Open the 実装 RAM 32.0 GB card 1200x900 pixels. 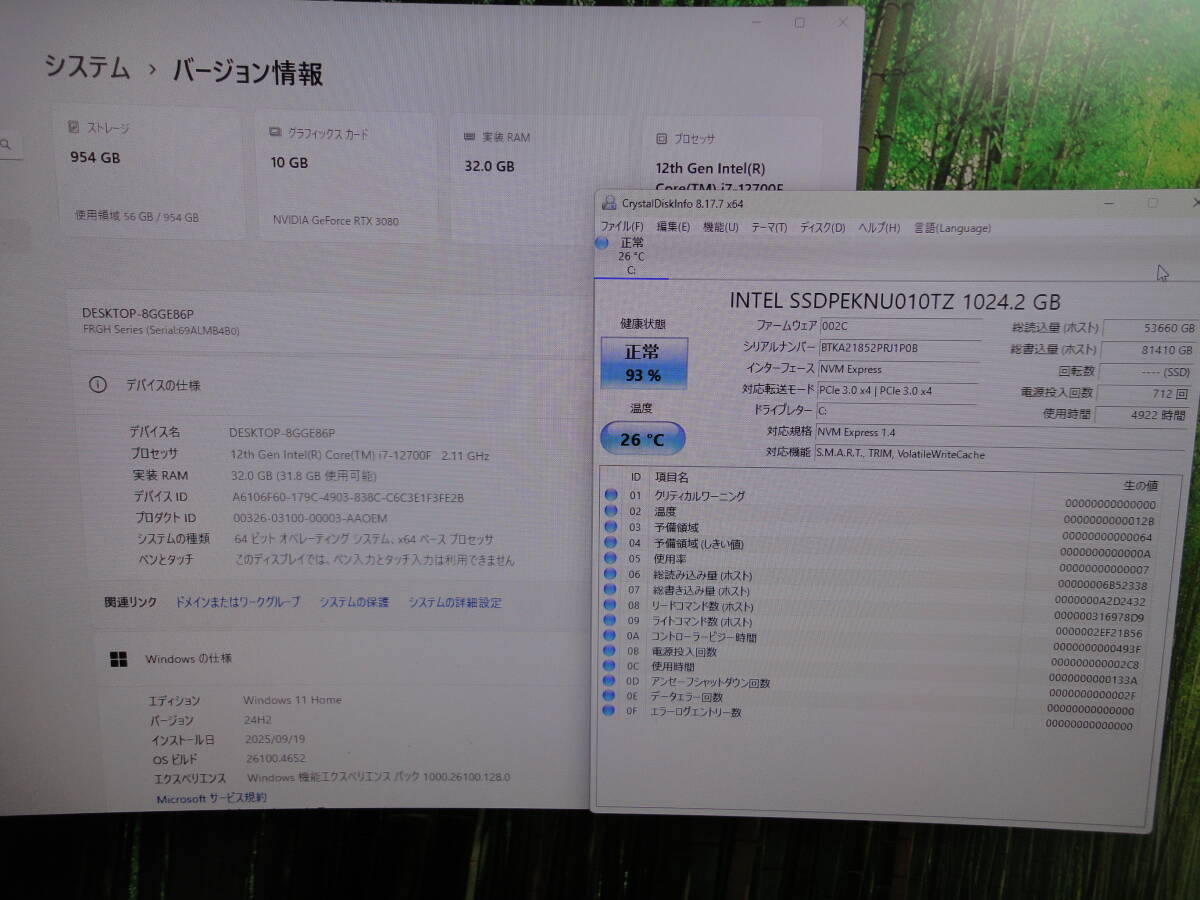[x=539, y=180]
